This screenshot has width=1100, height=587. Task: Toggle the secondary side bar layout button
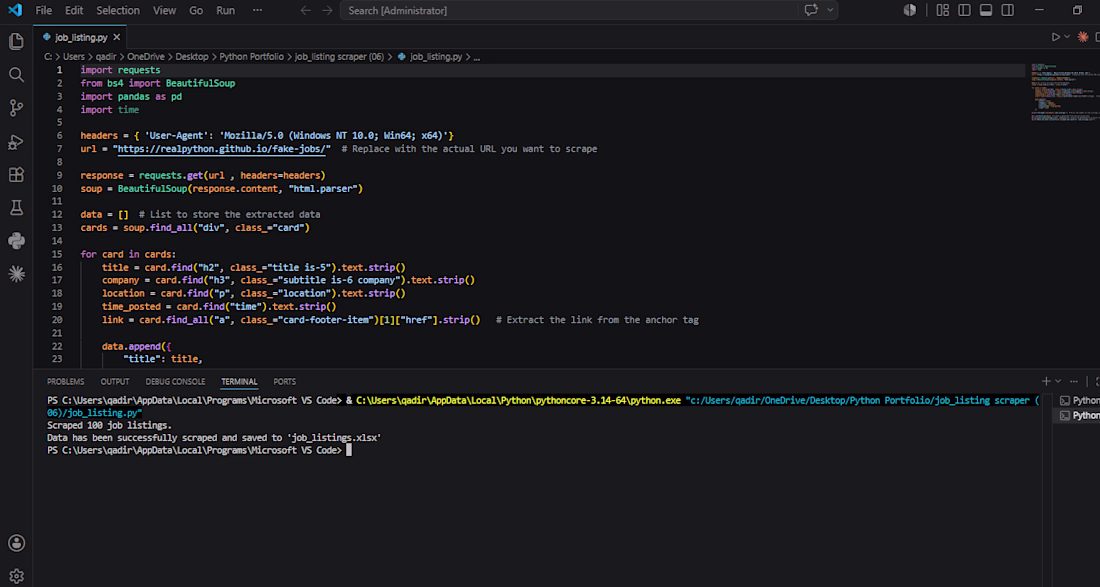(1007, 11)
